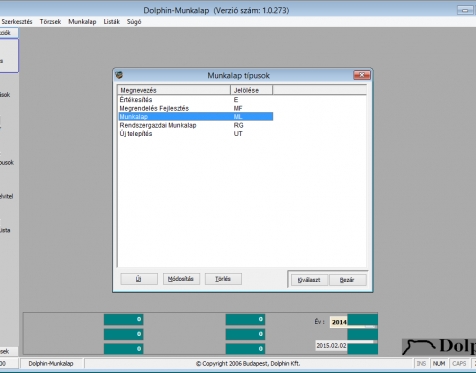Click the CAPS status bar indicator
Screen dimensions: 476x373
tap(459, 363)
